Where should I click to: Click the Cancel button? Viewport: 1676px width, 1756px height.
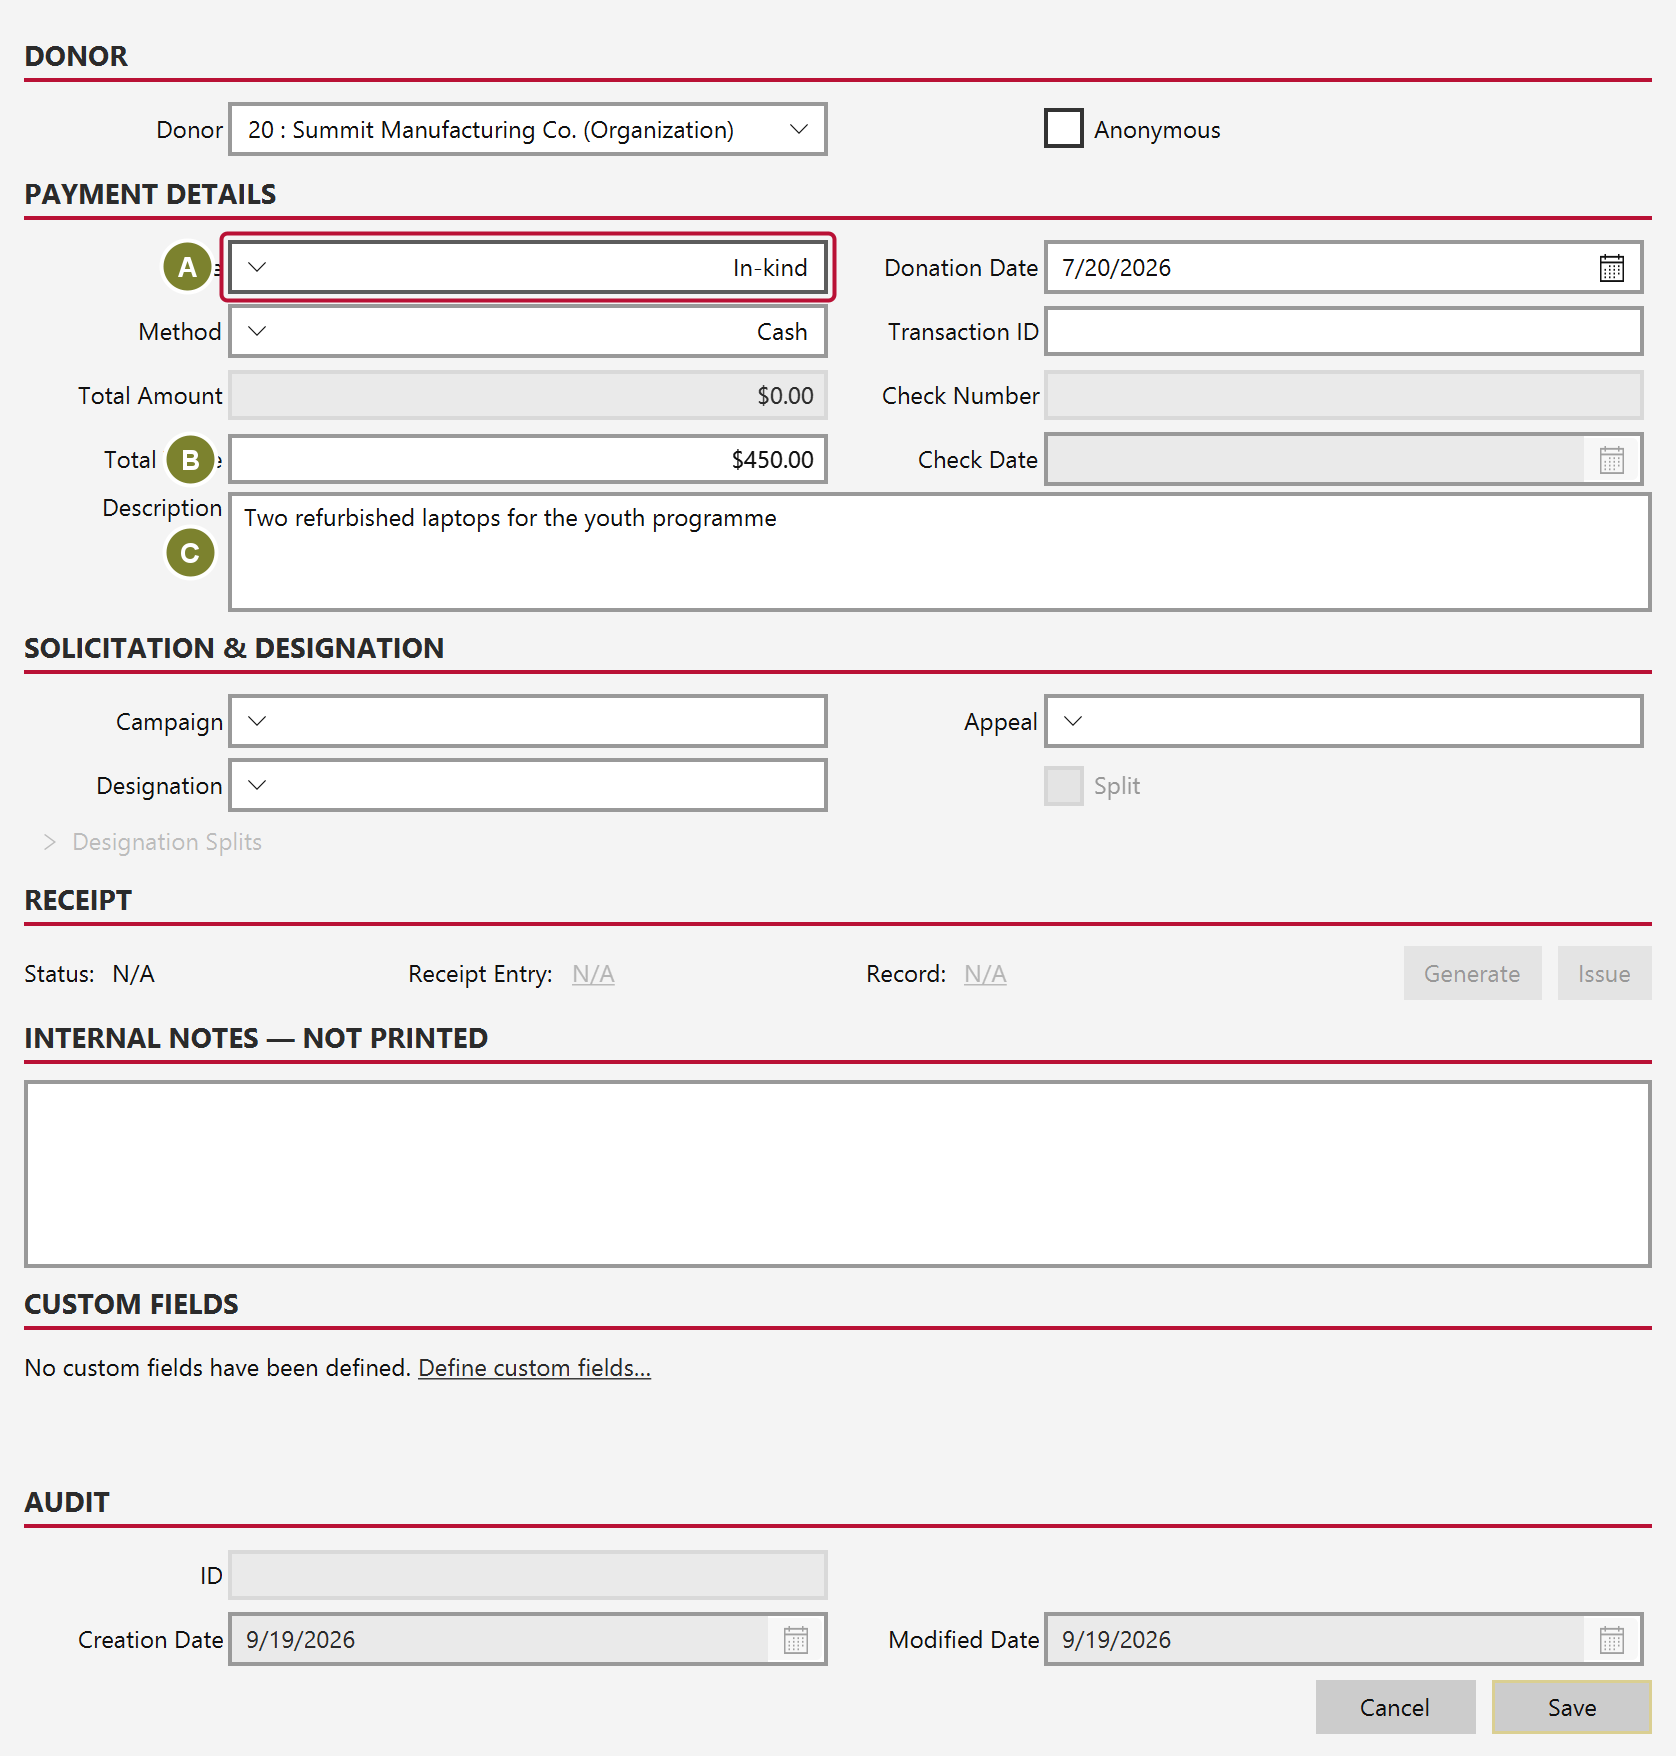point(1395,1708)
